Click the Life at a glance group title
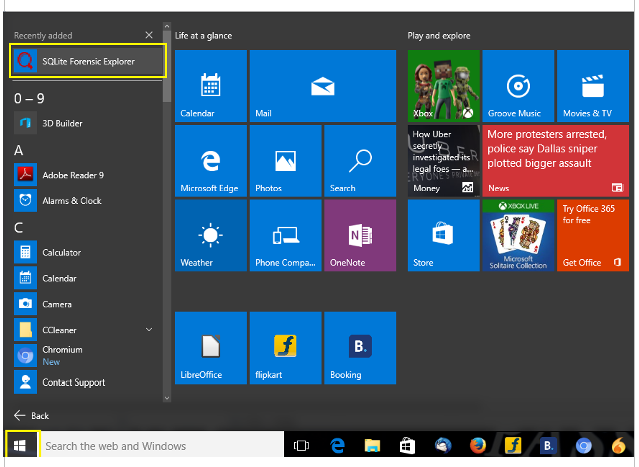 (203, 36)
